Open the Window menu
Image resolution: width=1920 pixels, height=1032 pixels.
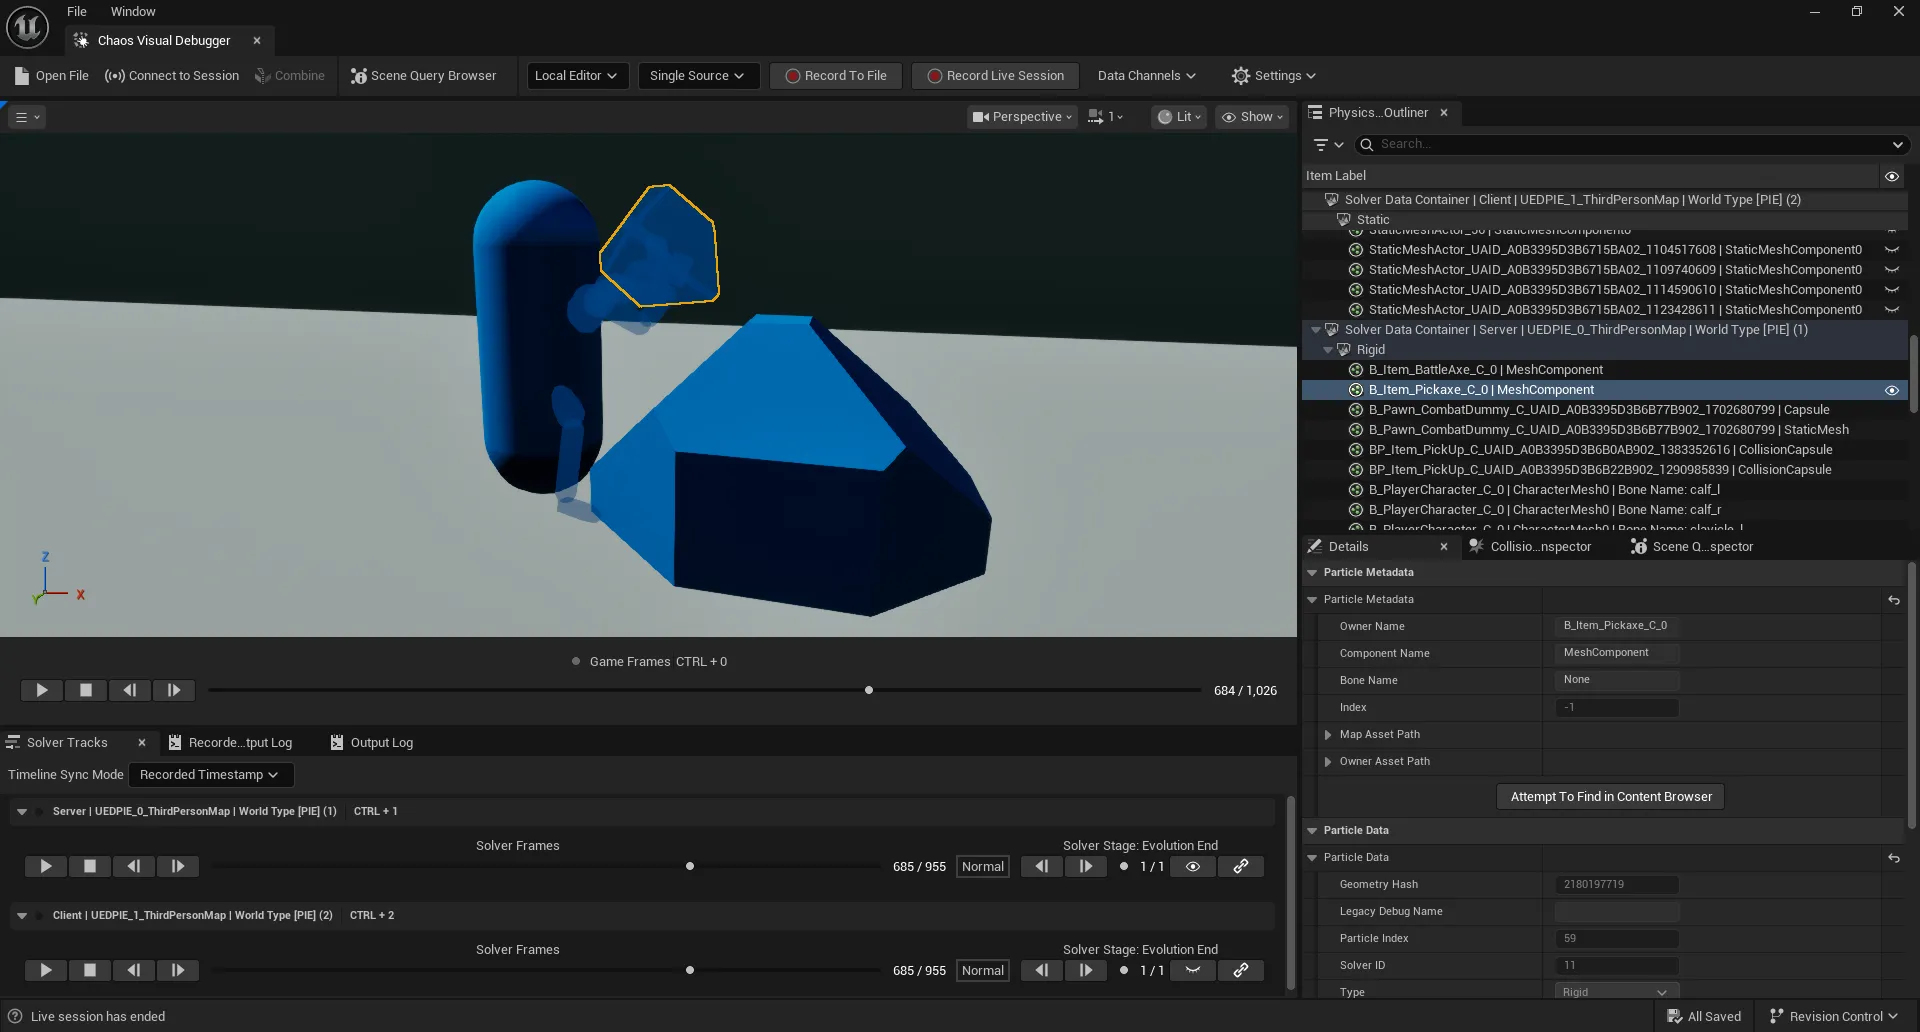(x=133, y=11)
